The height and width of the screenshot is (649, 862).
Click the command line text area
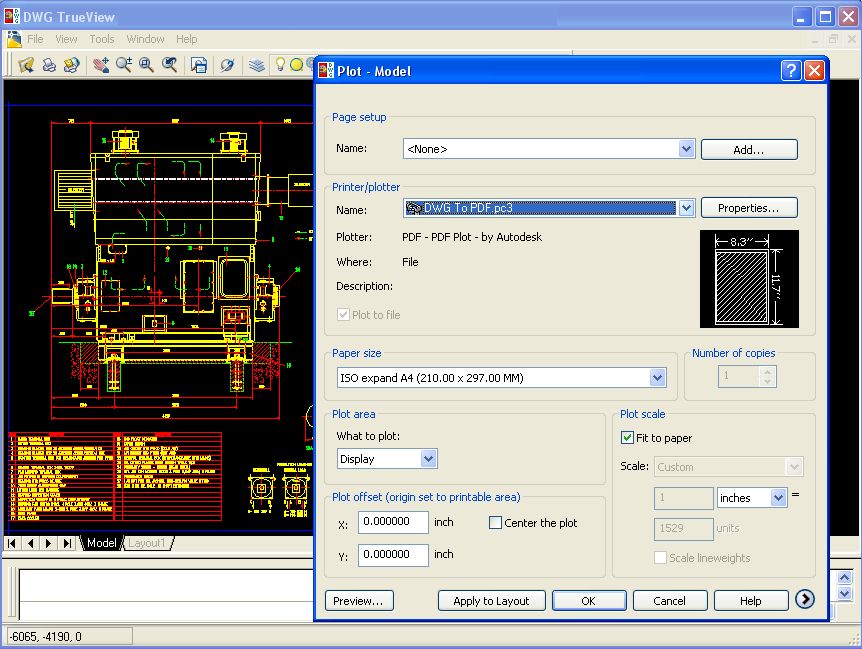tap(167, 594)
